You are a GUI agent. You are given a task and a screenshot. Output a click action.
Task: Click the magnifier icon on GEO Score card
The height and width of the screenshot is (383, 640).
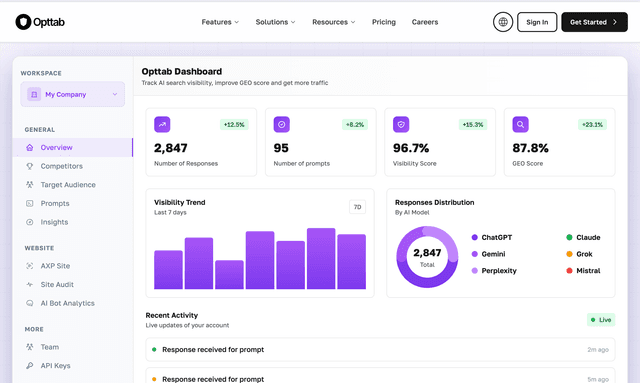[x=520, y=125]
